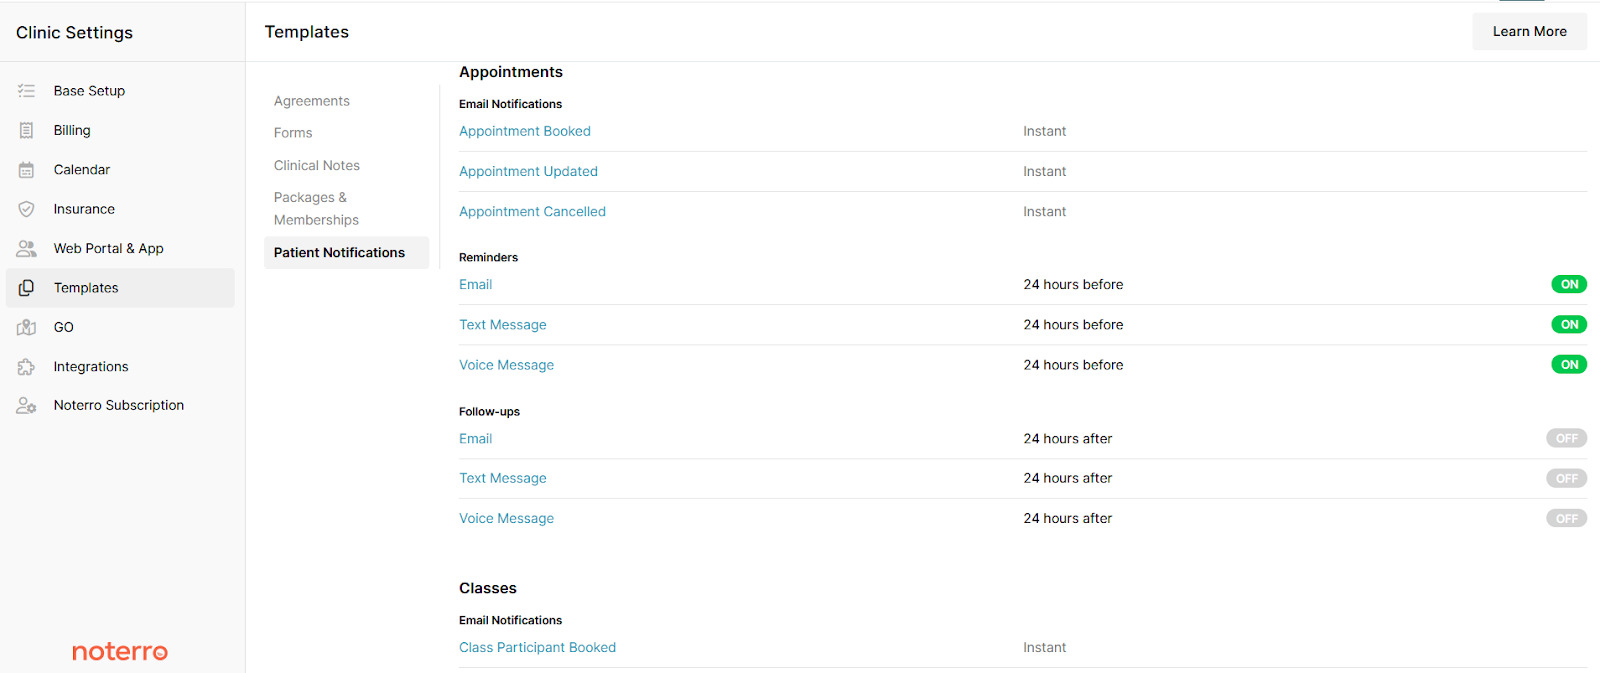Switch to the Forms tab
The height and width of the screenshot is (673, 1600).
pos(292,132)
